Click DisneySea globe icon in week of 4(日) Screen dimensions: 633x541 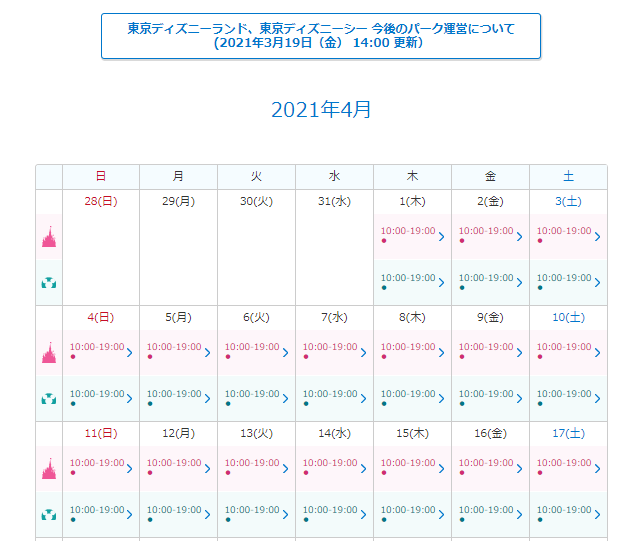[49, 398]
